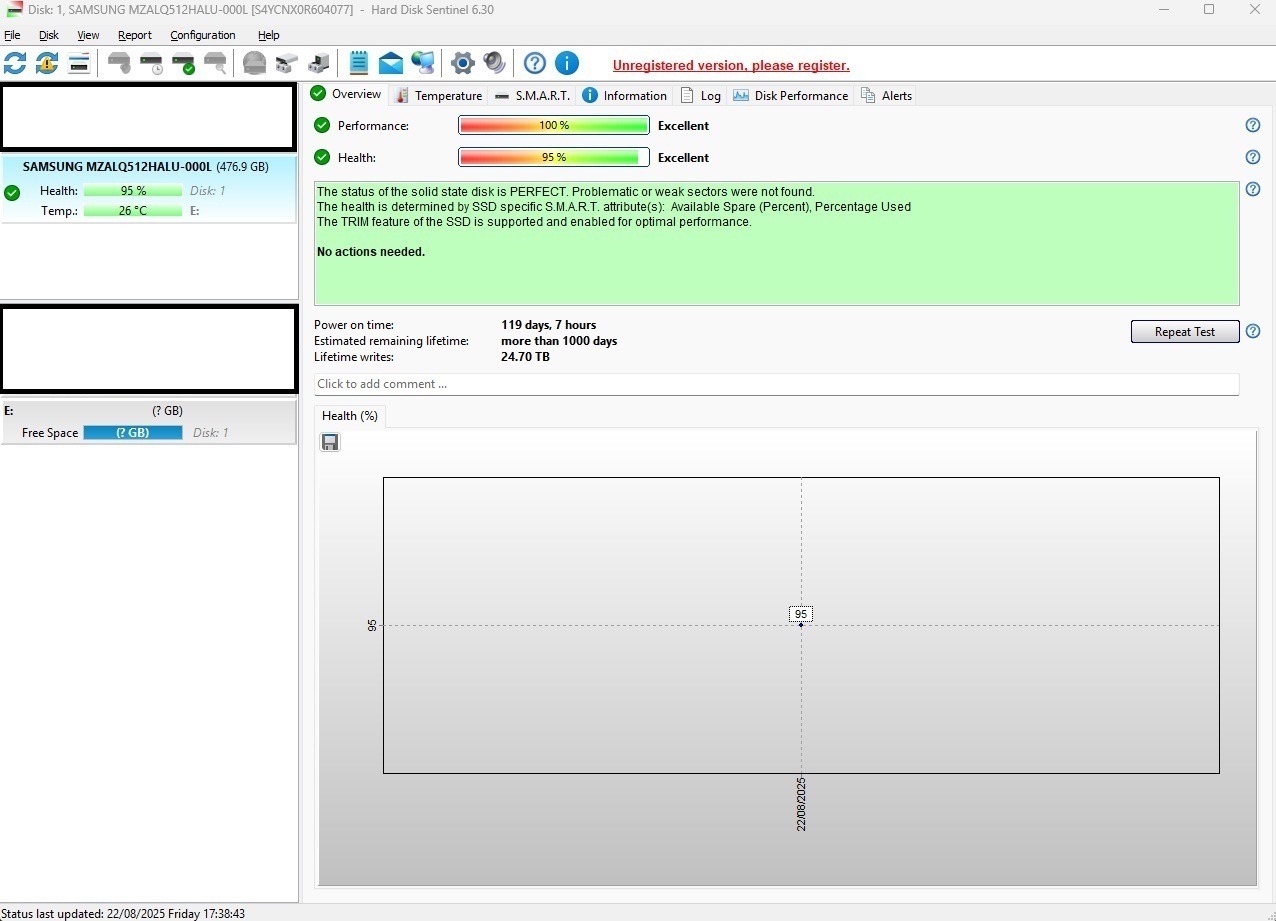Screen dimensions: 1276x921
Task: Click the blue envelope e-mail icon
Action: coord(391,64)
